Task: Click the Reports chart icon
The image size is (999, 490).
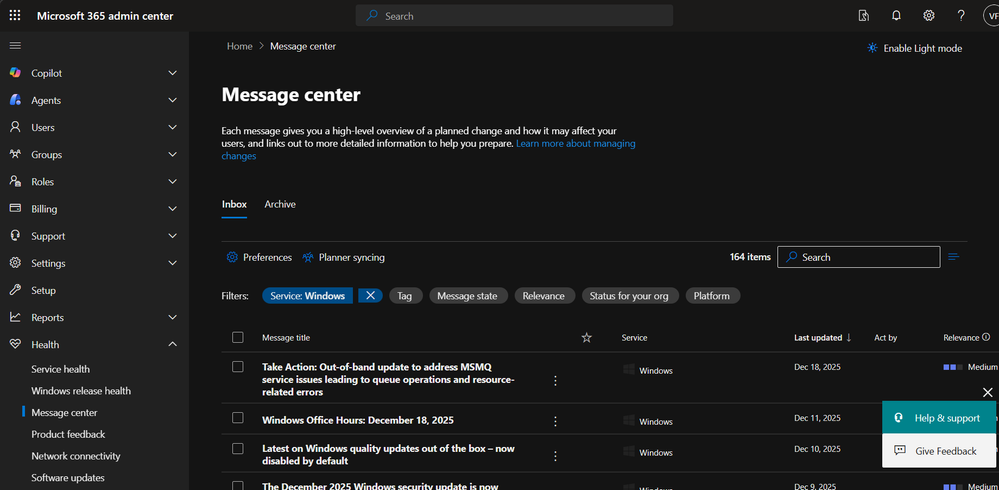Action: click(x=15, y=317)
